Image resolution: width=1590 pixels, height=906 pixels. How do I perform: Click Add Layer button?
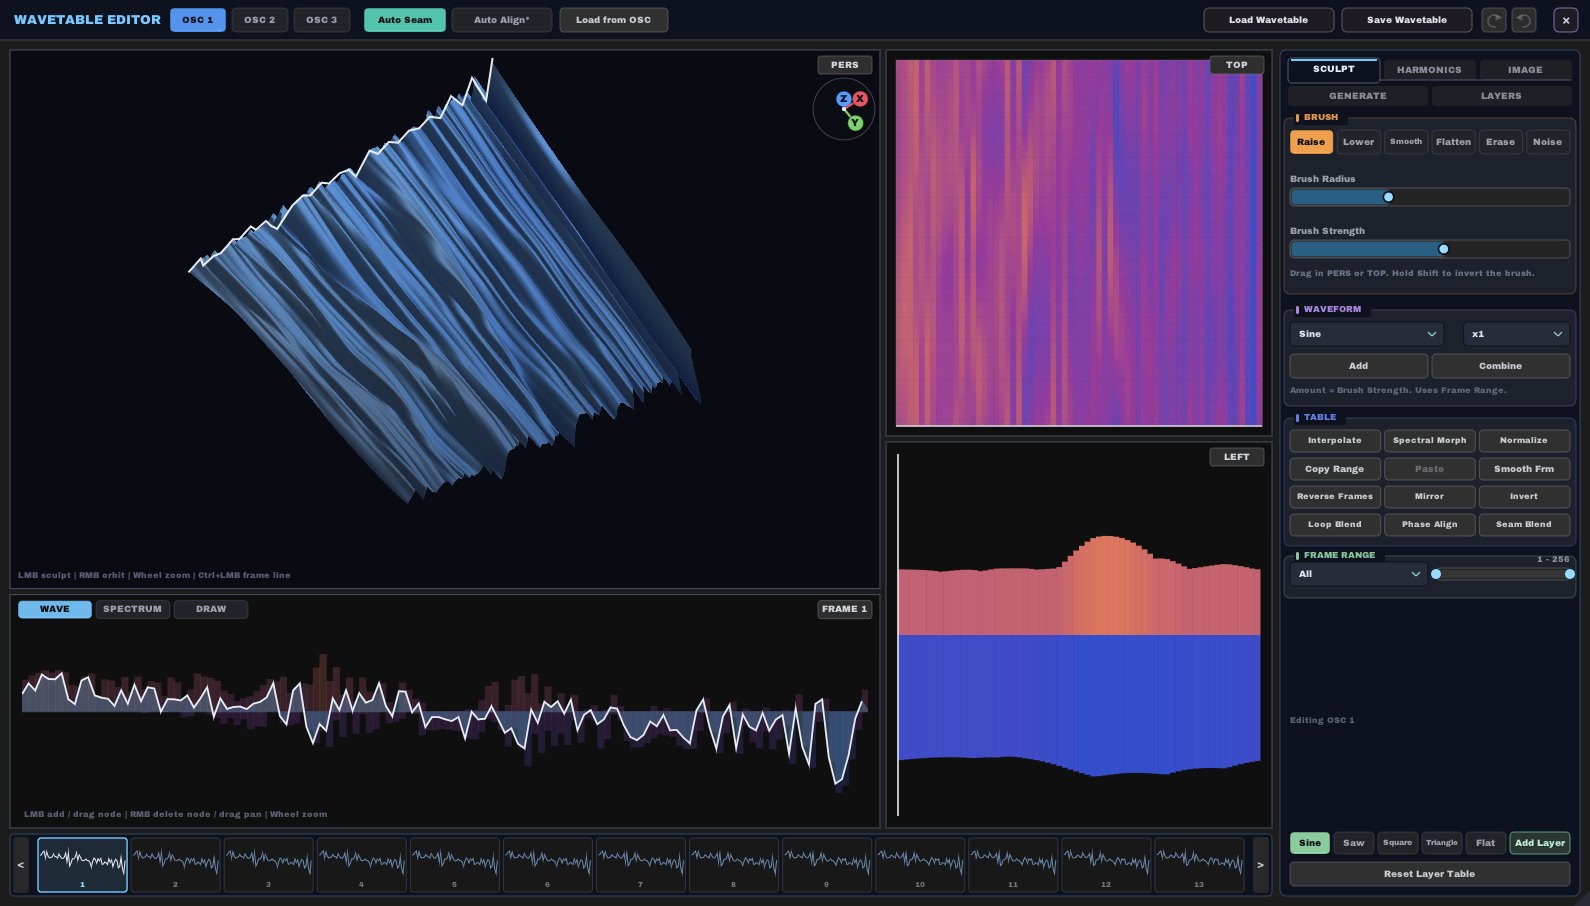[1540, 843]
